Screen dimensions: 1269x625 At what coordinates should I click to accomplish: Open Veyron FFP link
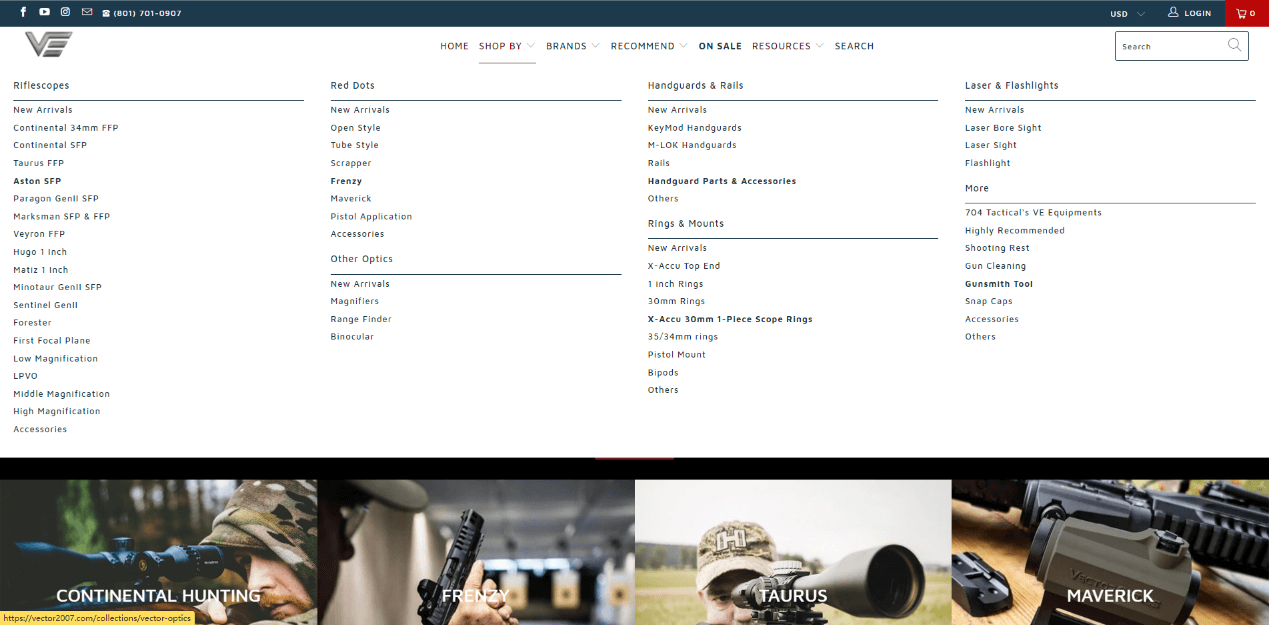39,234
